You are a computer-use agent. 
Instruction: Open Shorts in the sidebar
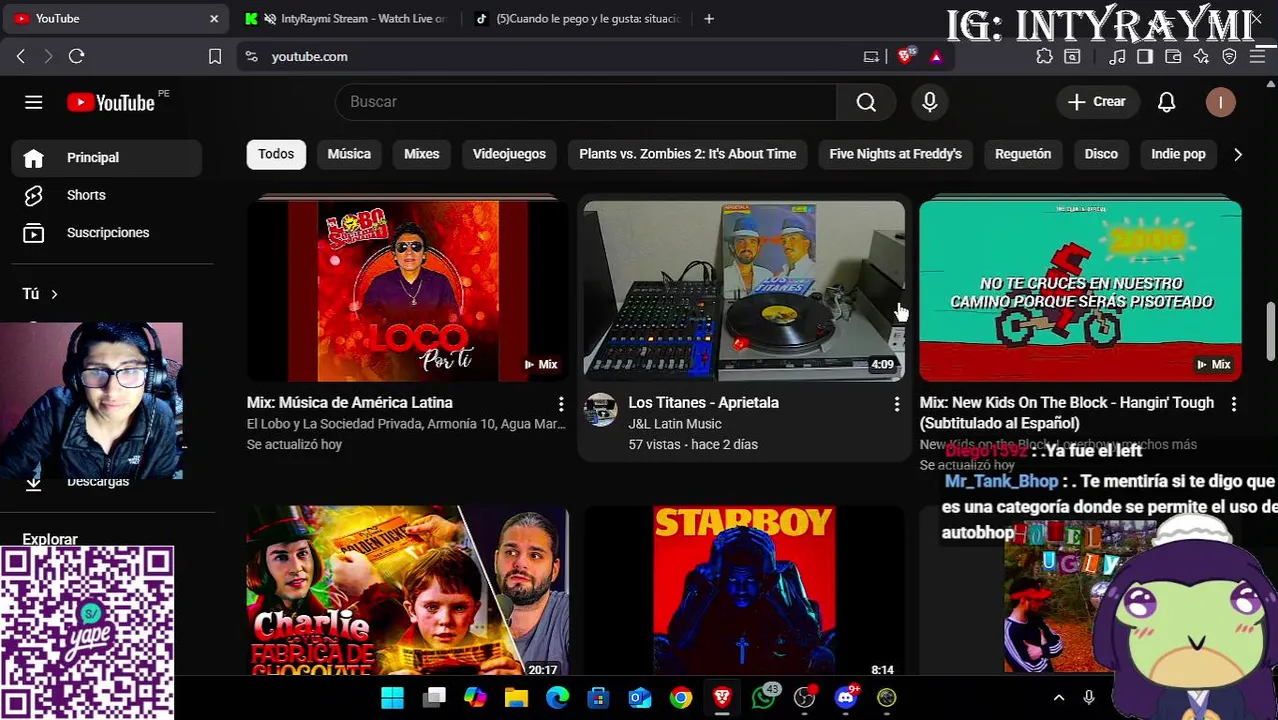click(x=107, y=195)
